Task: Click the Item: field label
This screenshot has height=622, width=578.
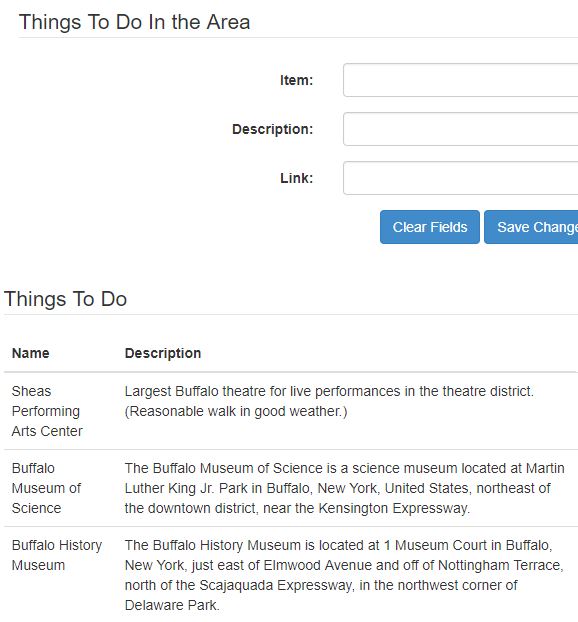Action: tap(296, 80)
